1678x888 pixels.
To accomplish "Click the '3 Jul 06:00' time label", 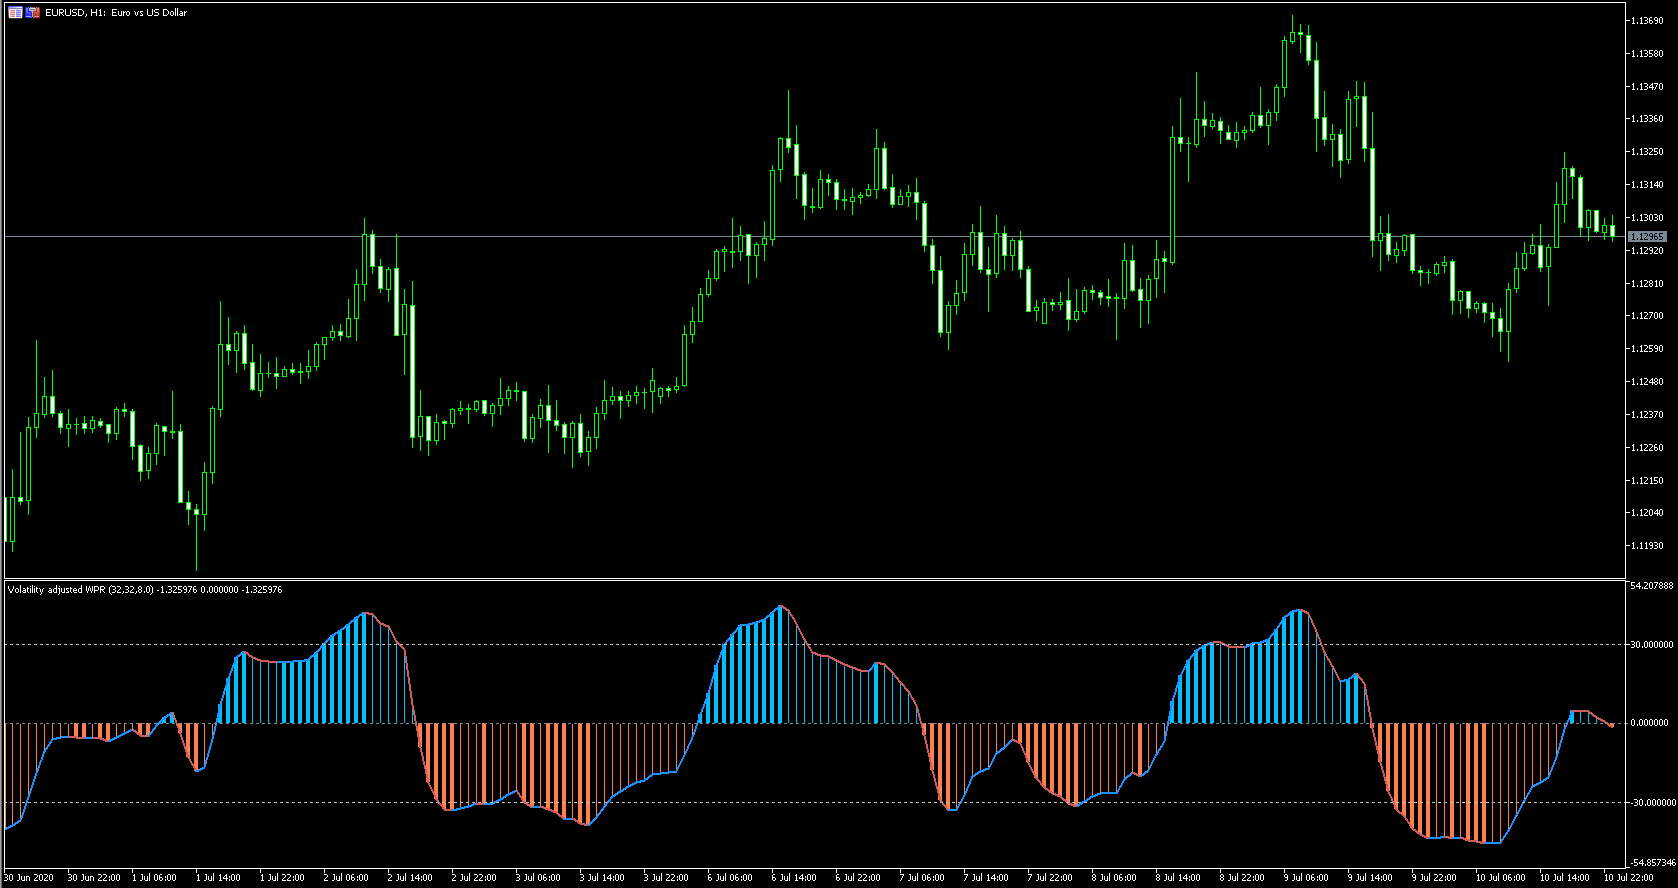I will 538,878.
